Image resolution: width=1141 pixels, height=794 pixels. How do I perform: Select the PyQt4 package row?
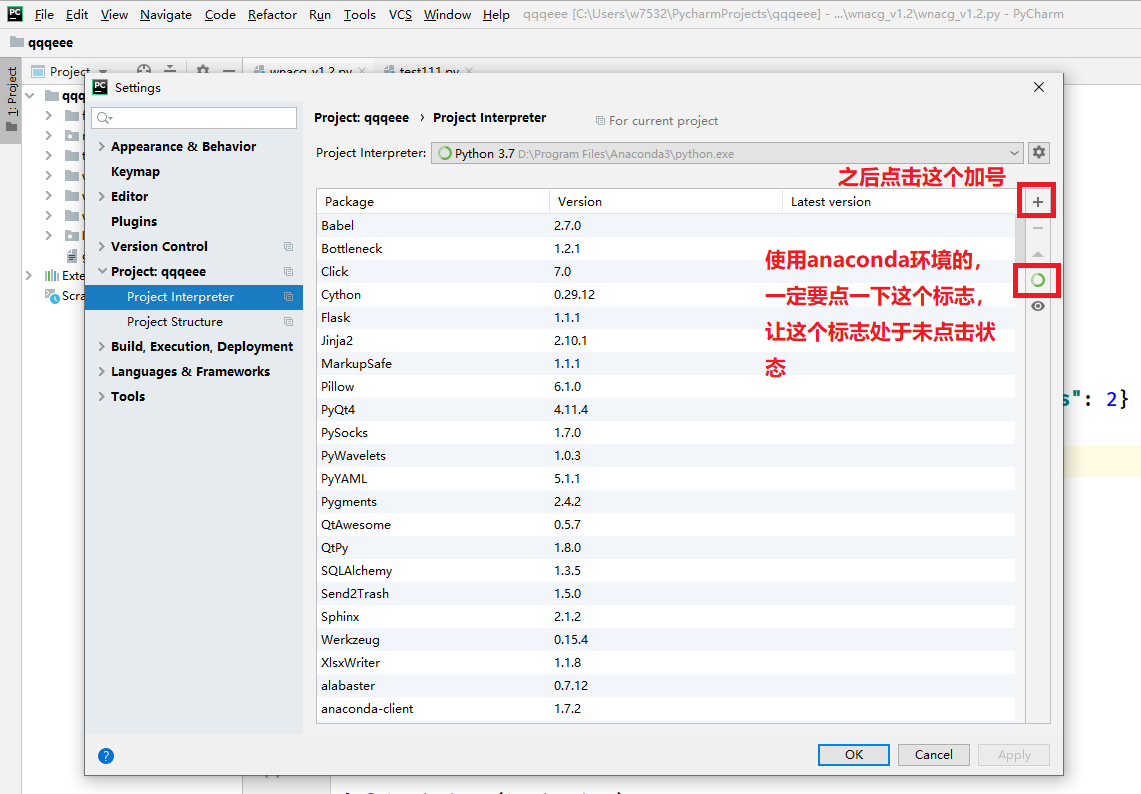click(x=666, y=410)
